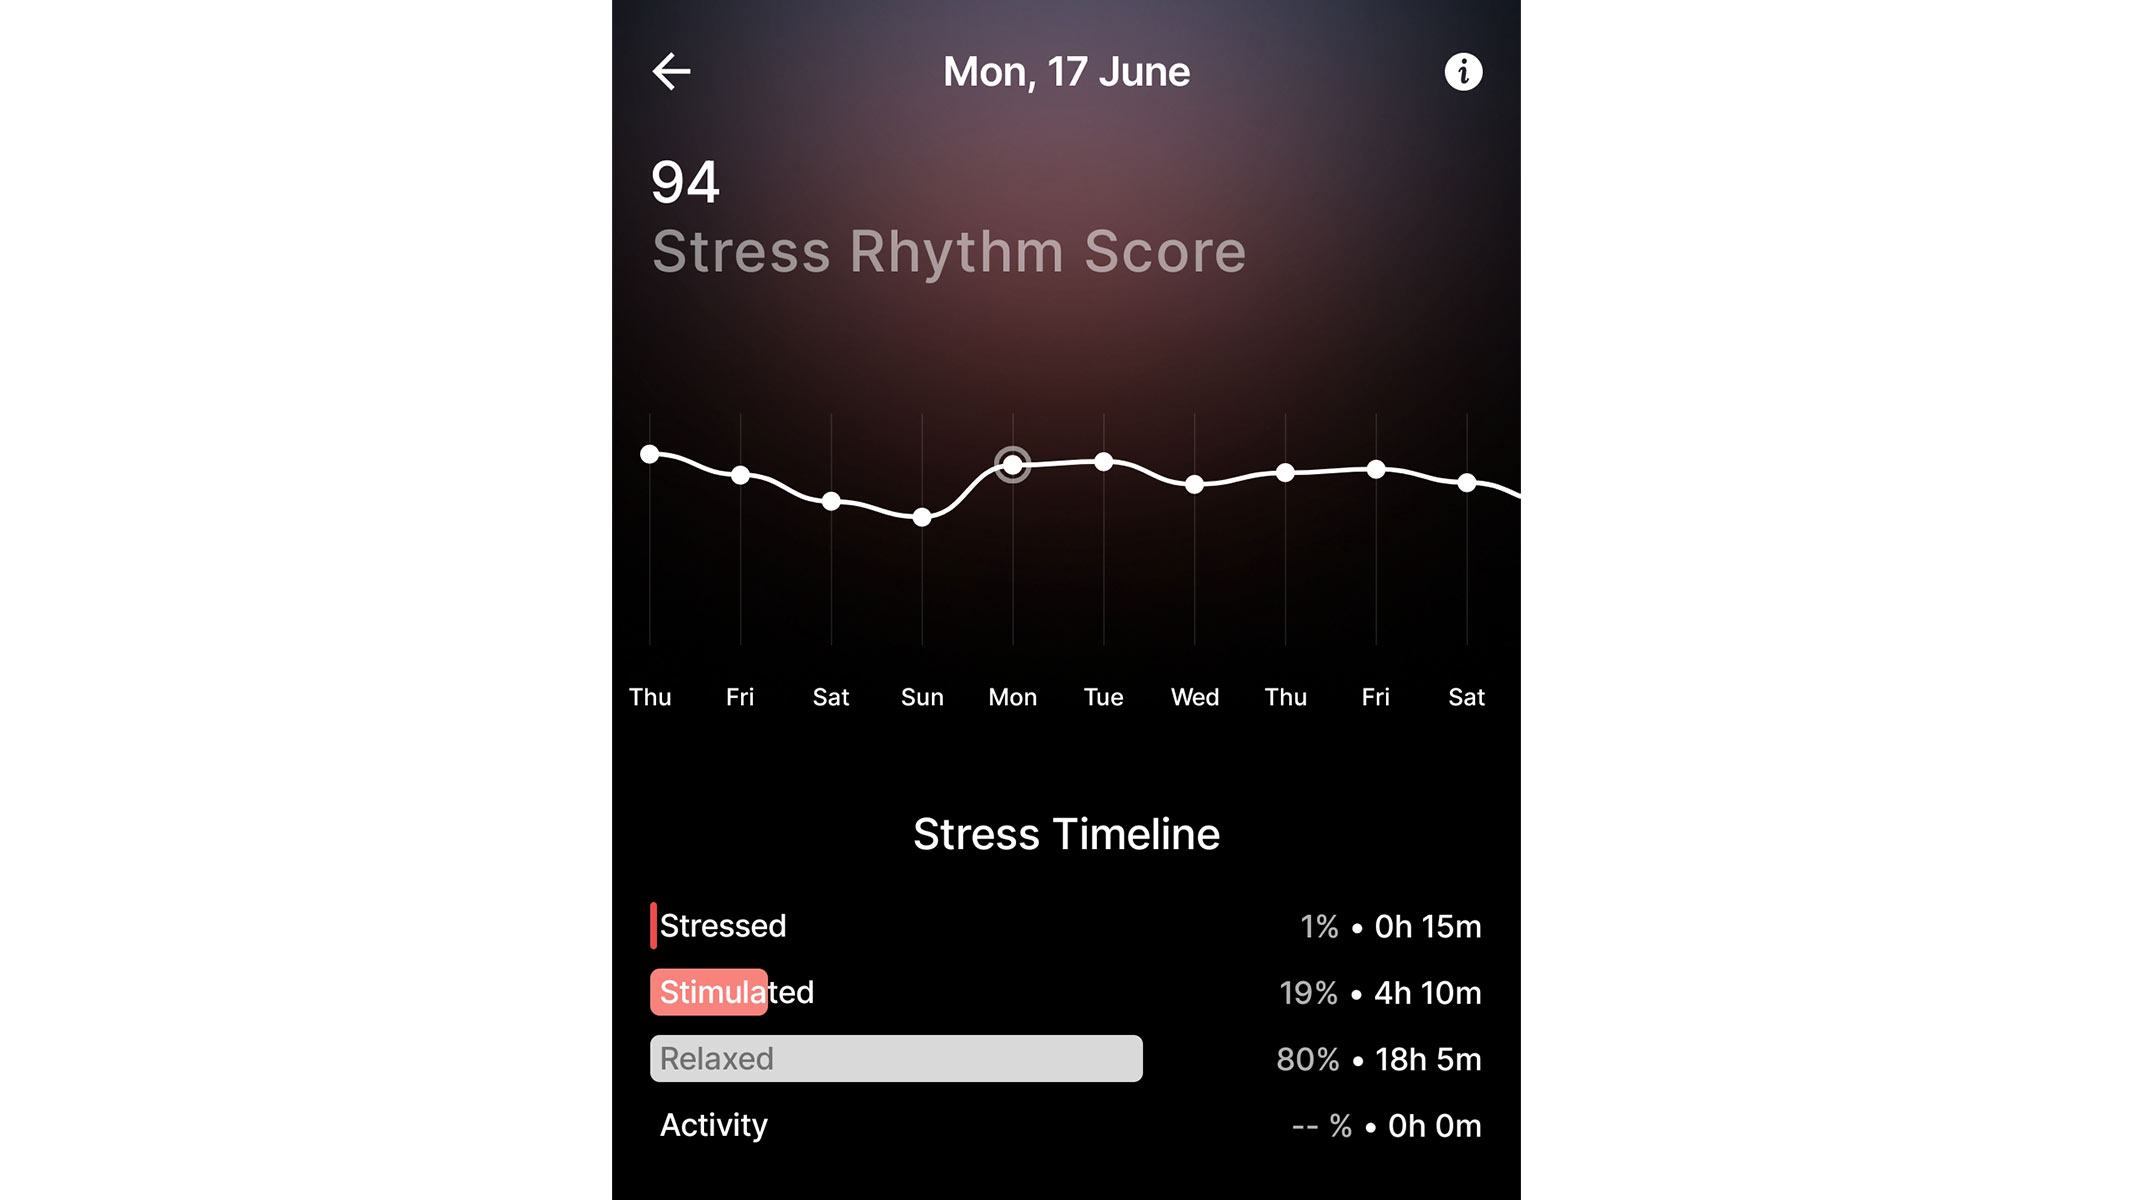Select the Monday data point on graph

(x=1011, y=463)
